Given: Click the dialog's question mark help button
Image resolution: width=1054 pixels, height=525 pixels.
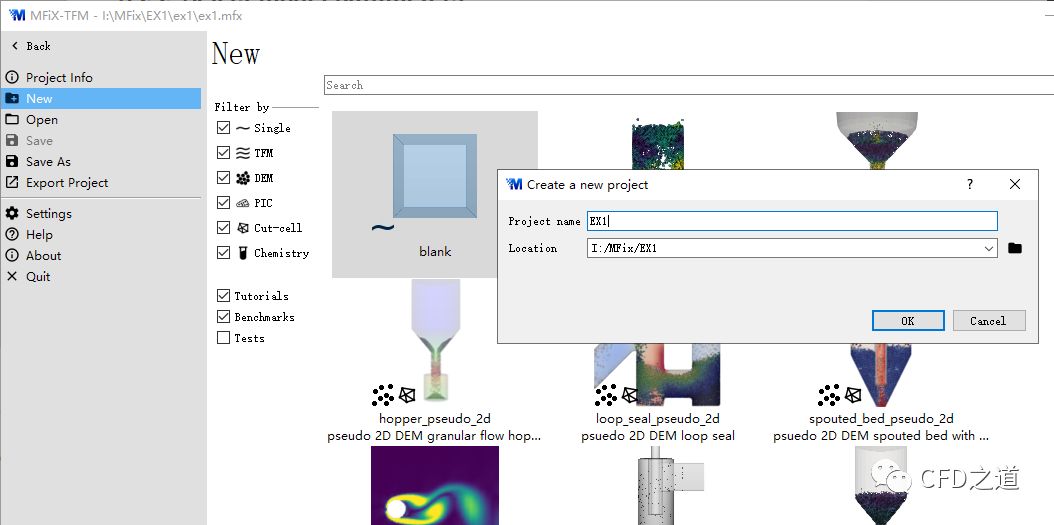Looking at the screenshot, I should (x=969, y=184).
